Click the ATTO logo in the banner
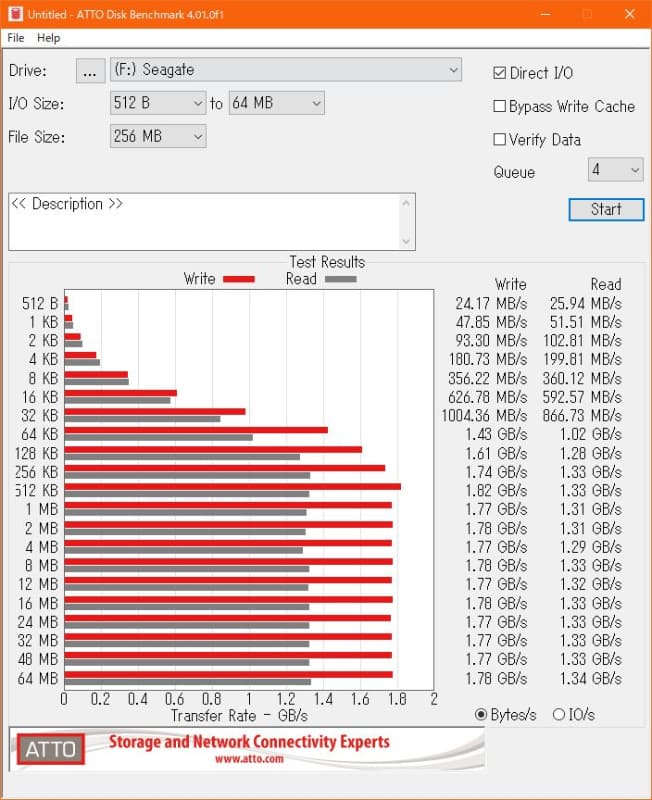This screenshot has height=800, width=652. click(x=51, y=749)
